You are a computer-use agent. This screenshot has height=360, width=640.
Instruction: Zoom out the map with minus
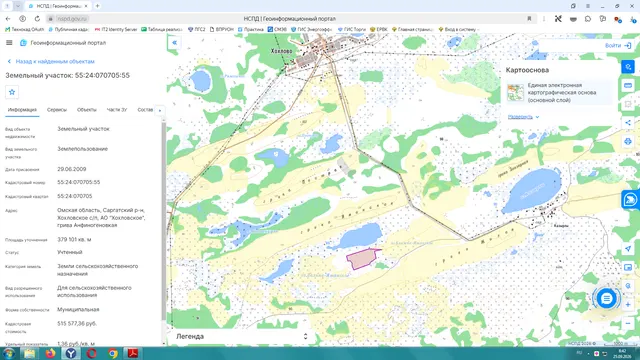628,323
